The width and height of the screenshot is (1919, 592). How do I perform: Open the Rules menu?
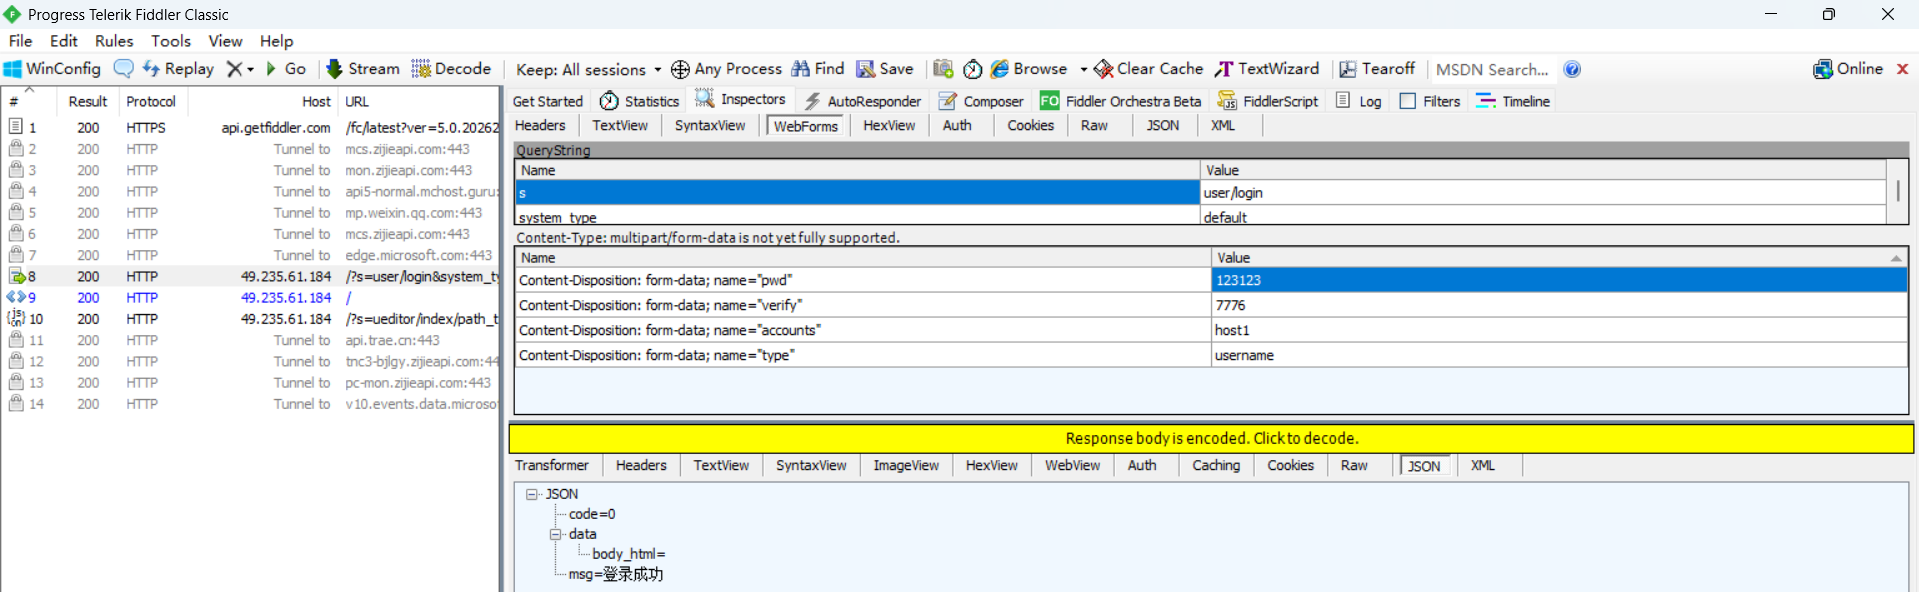[x=114, y=41]
